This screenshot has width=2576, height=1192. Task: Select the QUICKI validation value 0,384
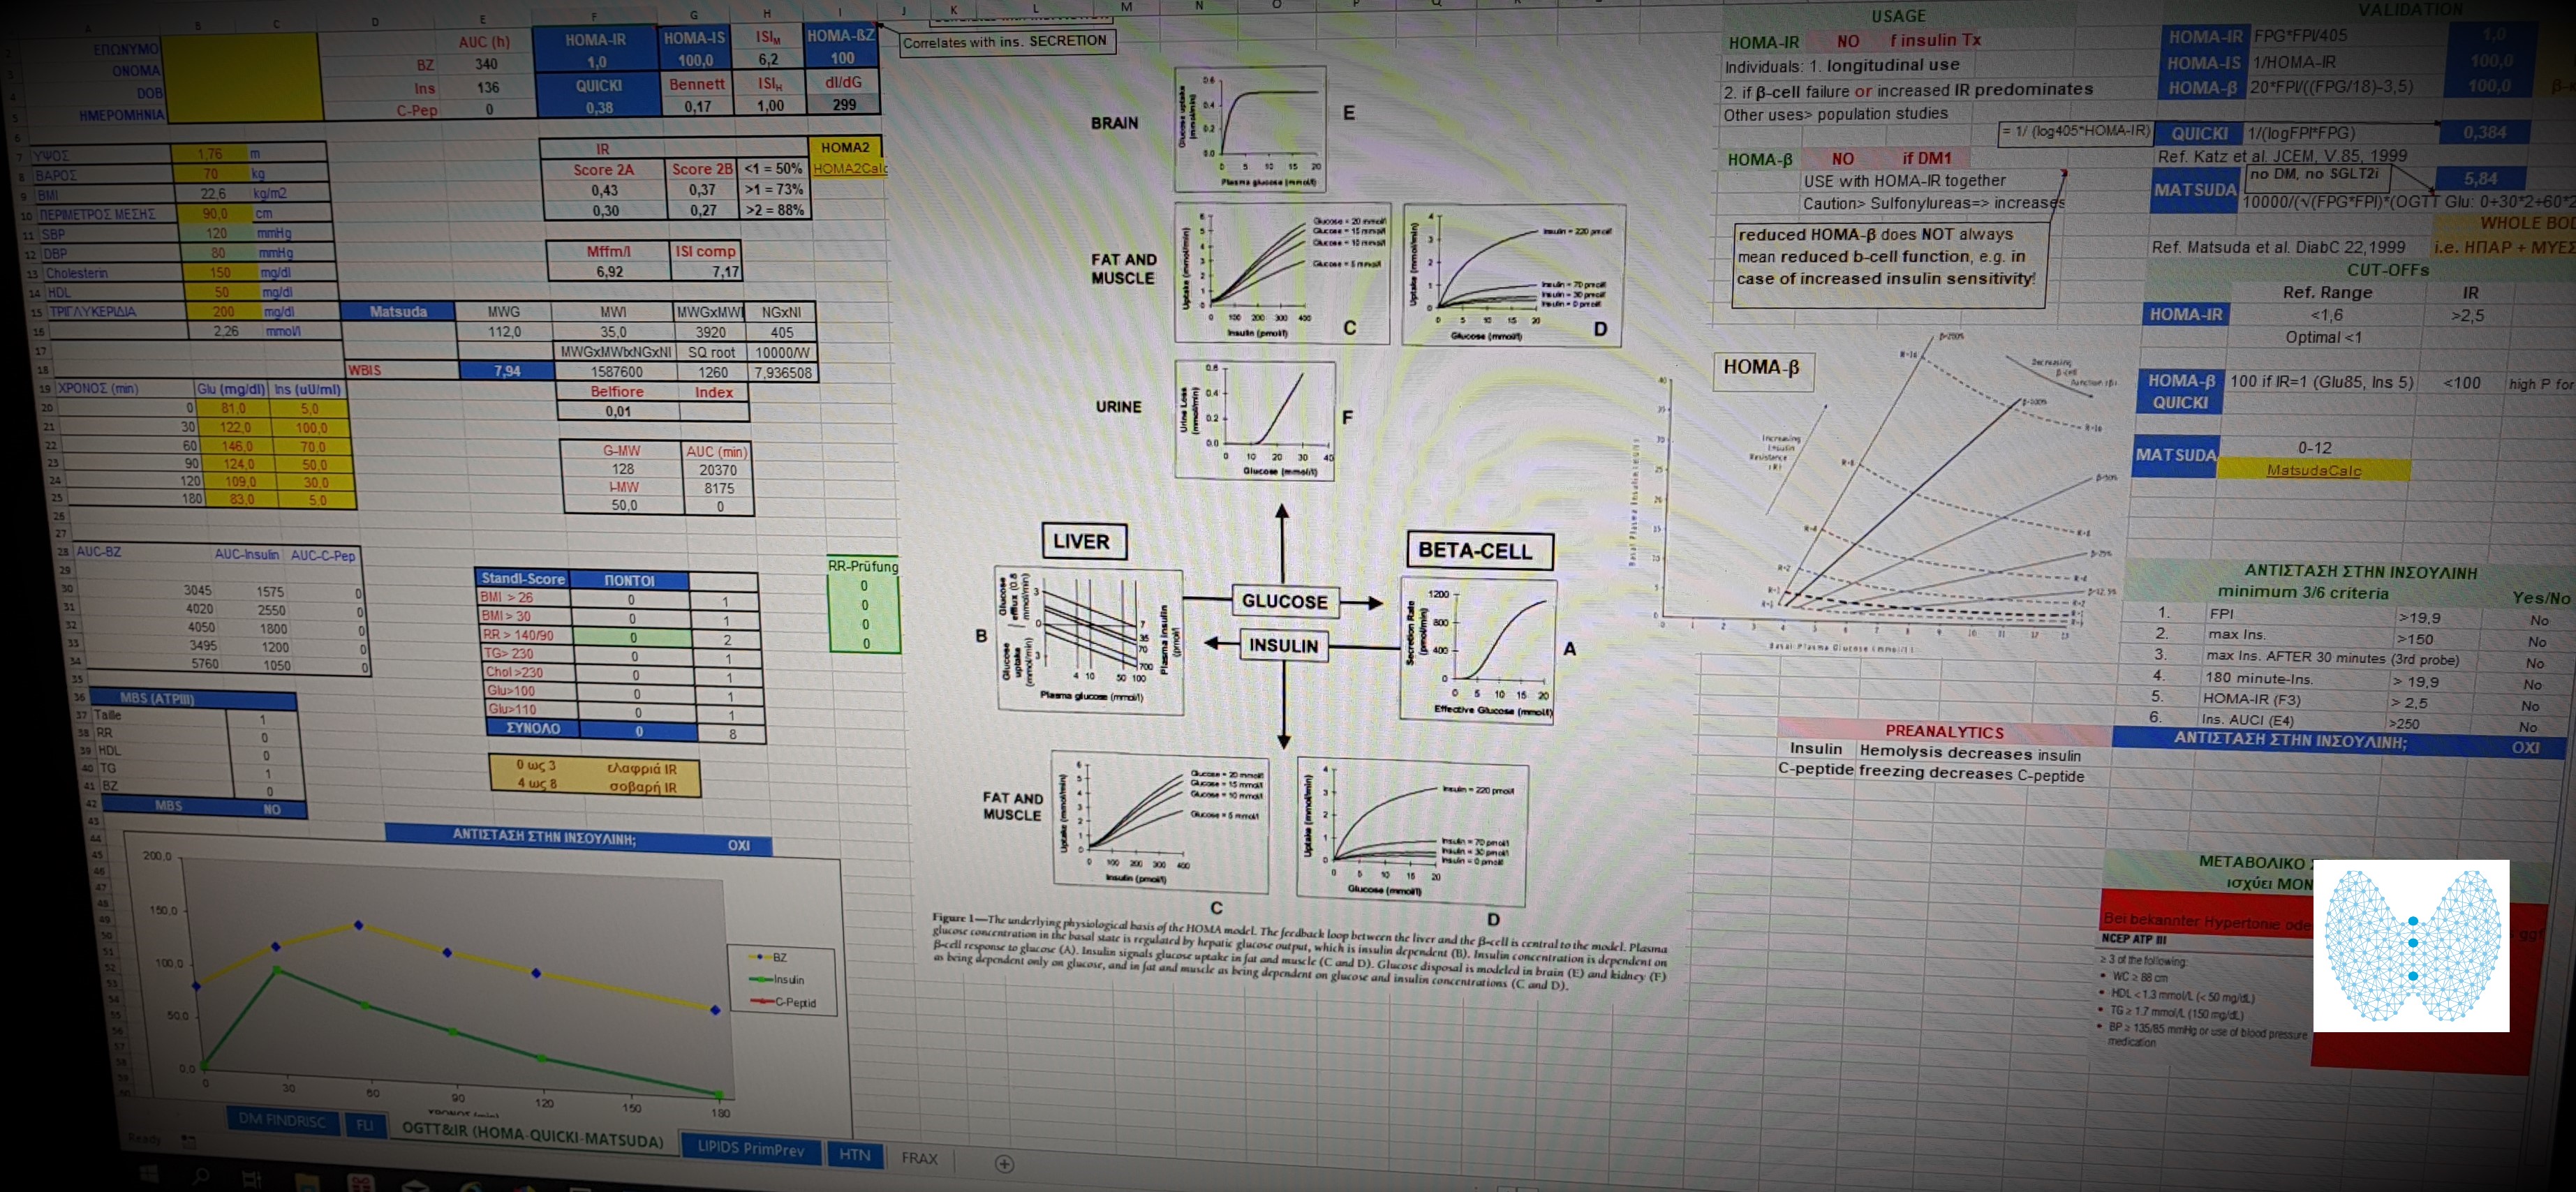(x=2485, y=132)
